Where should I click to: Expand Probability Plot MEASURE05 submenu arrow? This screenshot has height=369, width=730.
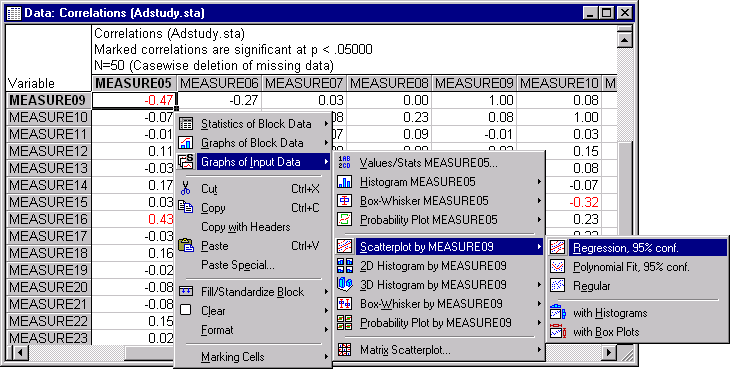pyautogui.click(x=540, y=220)
